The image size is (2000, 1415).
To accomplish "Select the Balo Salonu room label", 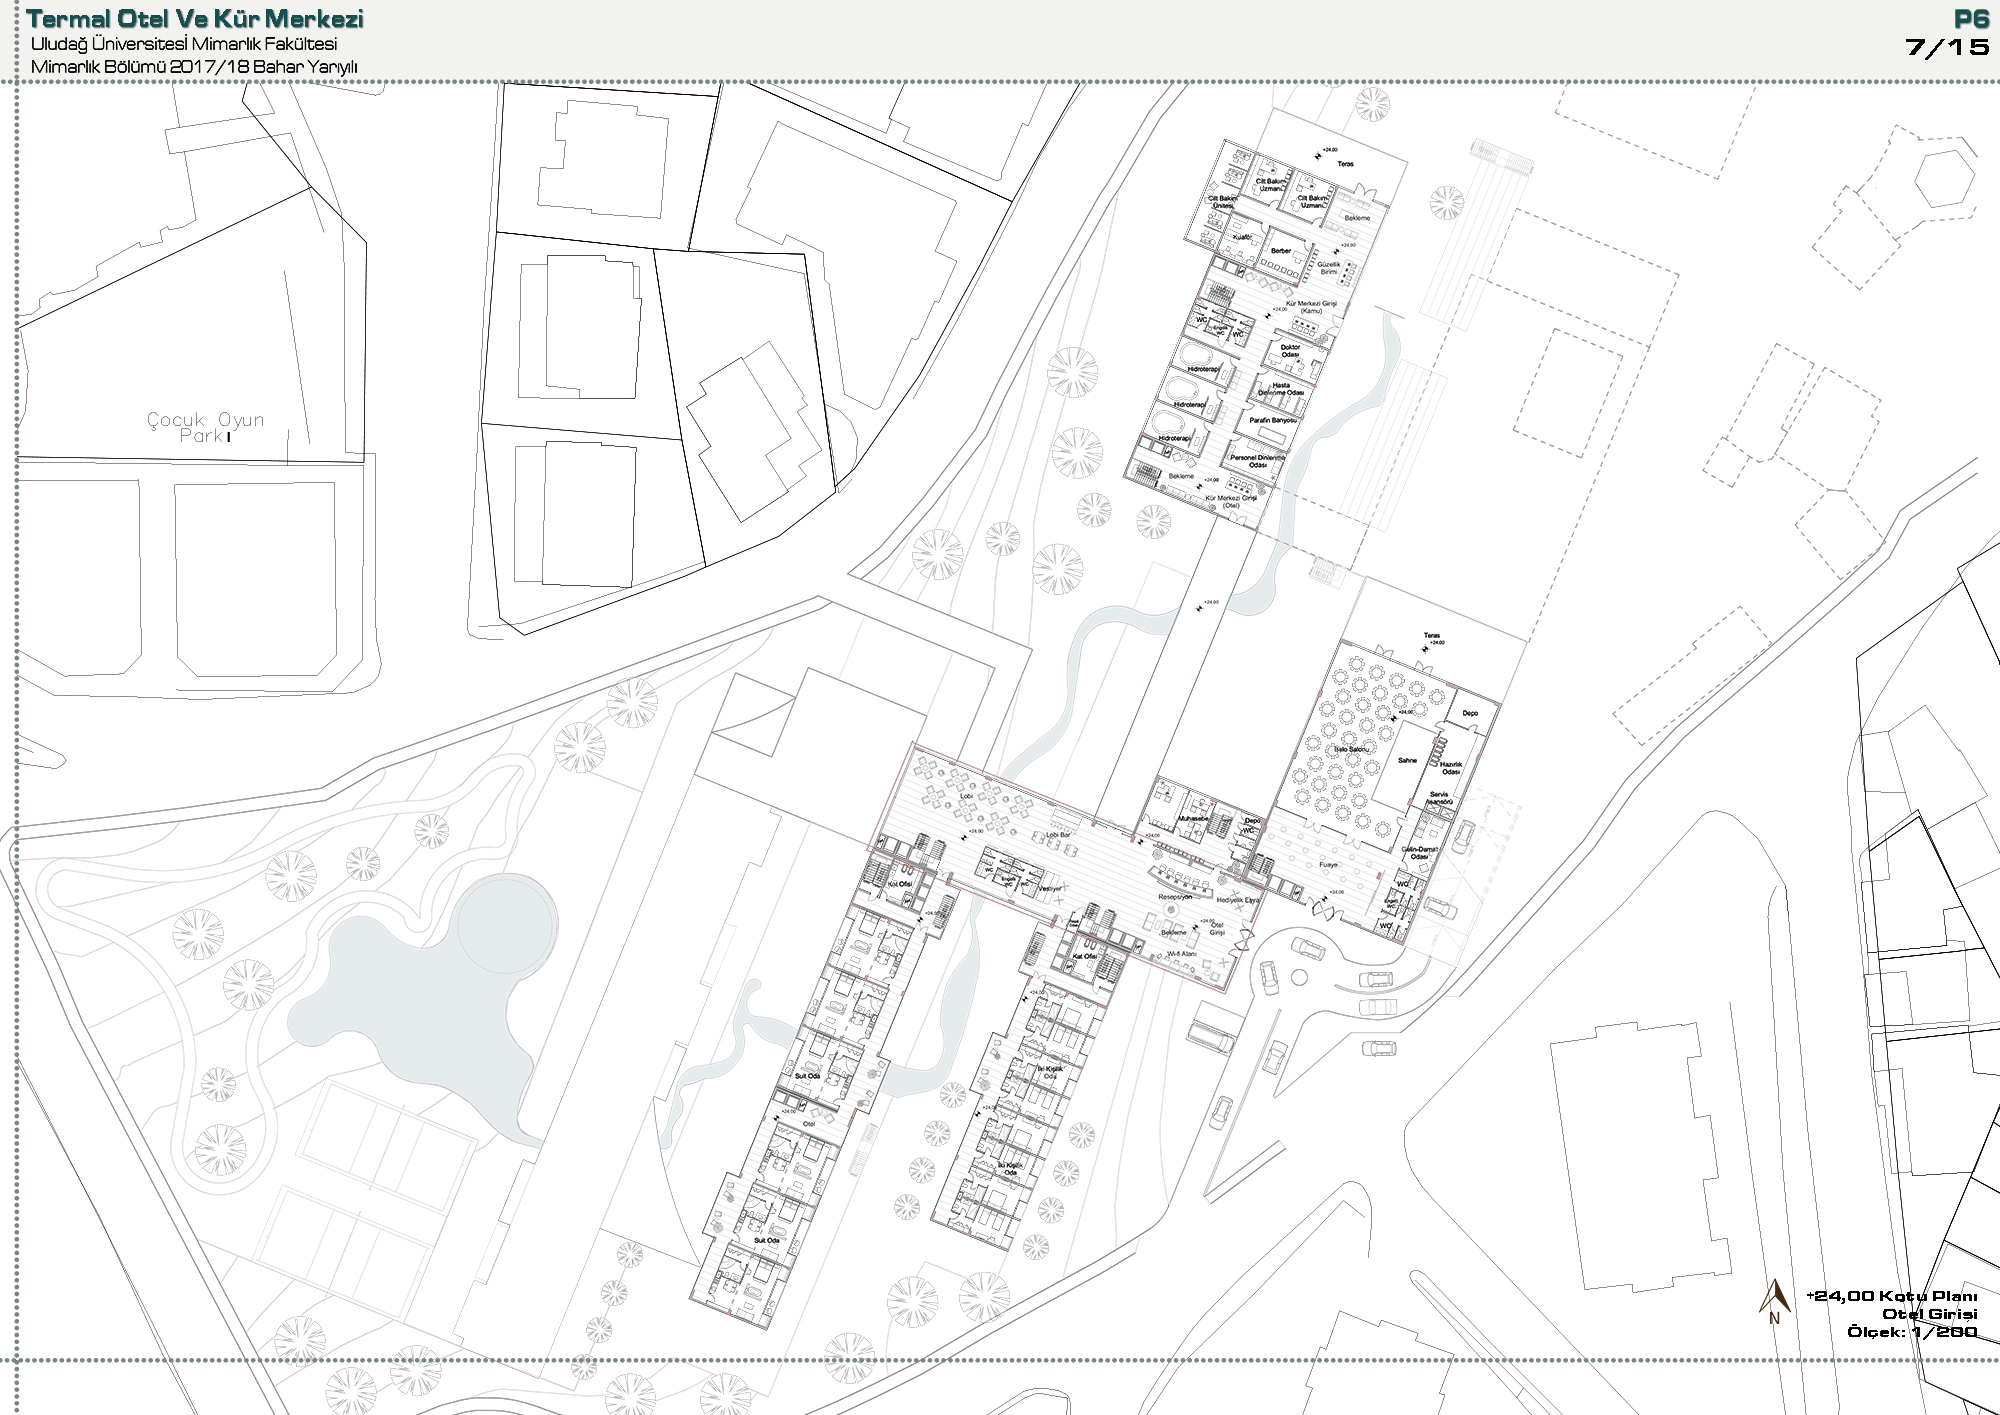I will [1352, 749].
